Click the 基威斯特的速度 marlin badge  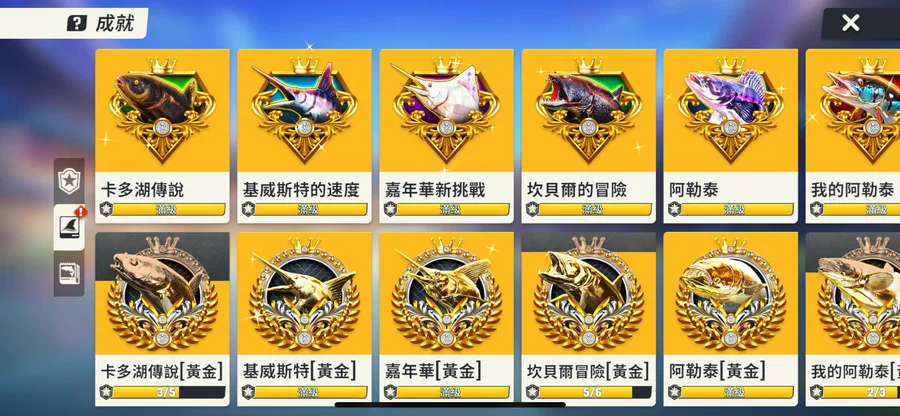pyautogui.click(x=304, y=110)
